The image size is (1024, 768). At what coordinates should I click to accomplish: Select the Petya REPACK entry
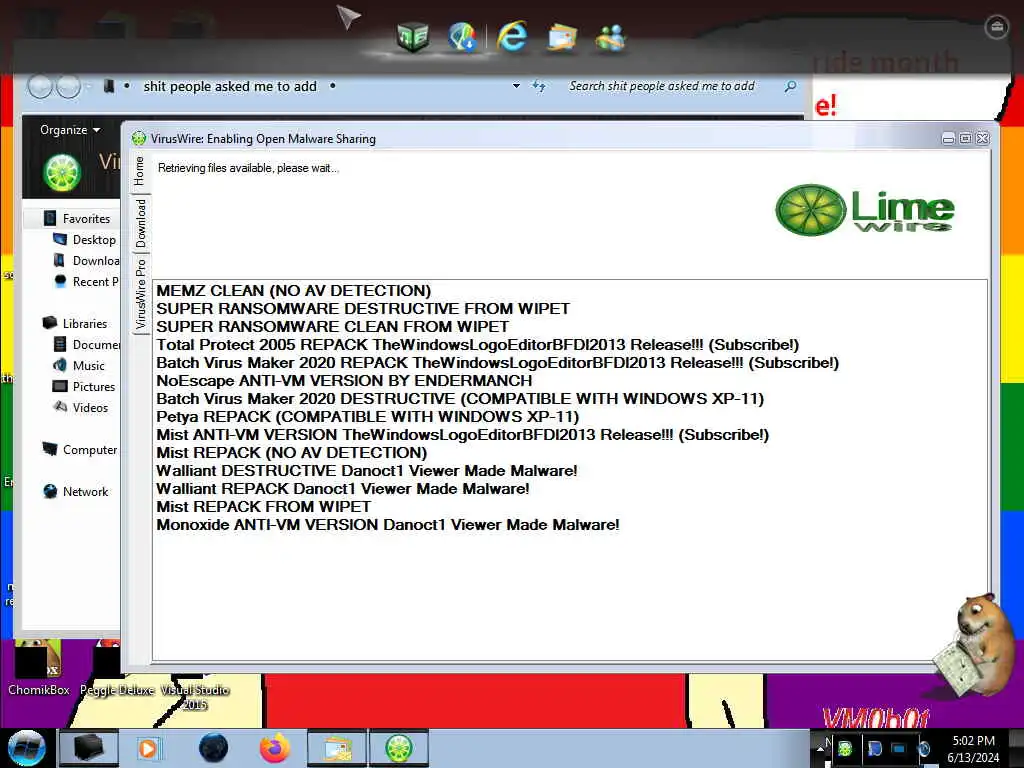(368, 417)
